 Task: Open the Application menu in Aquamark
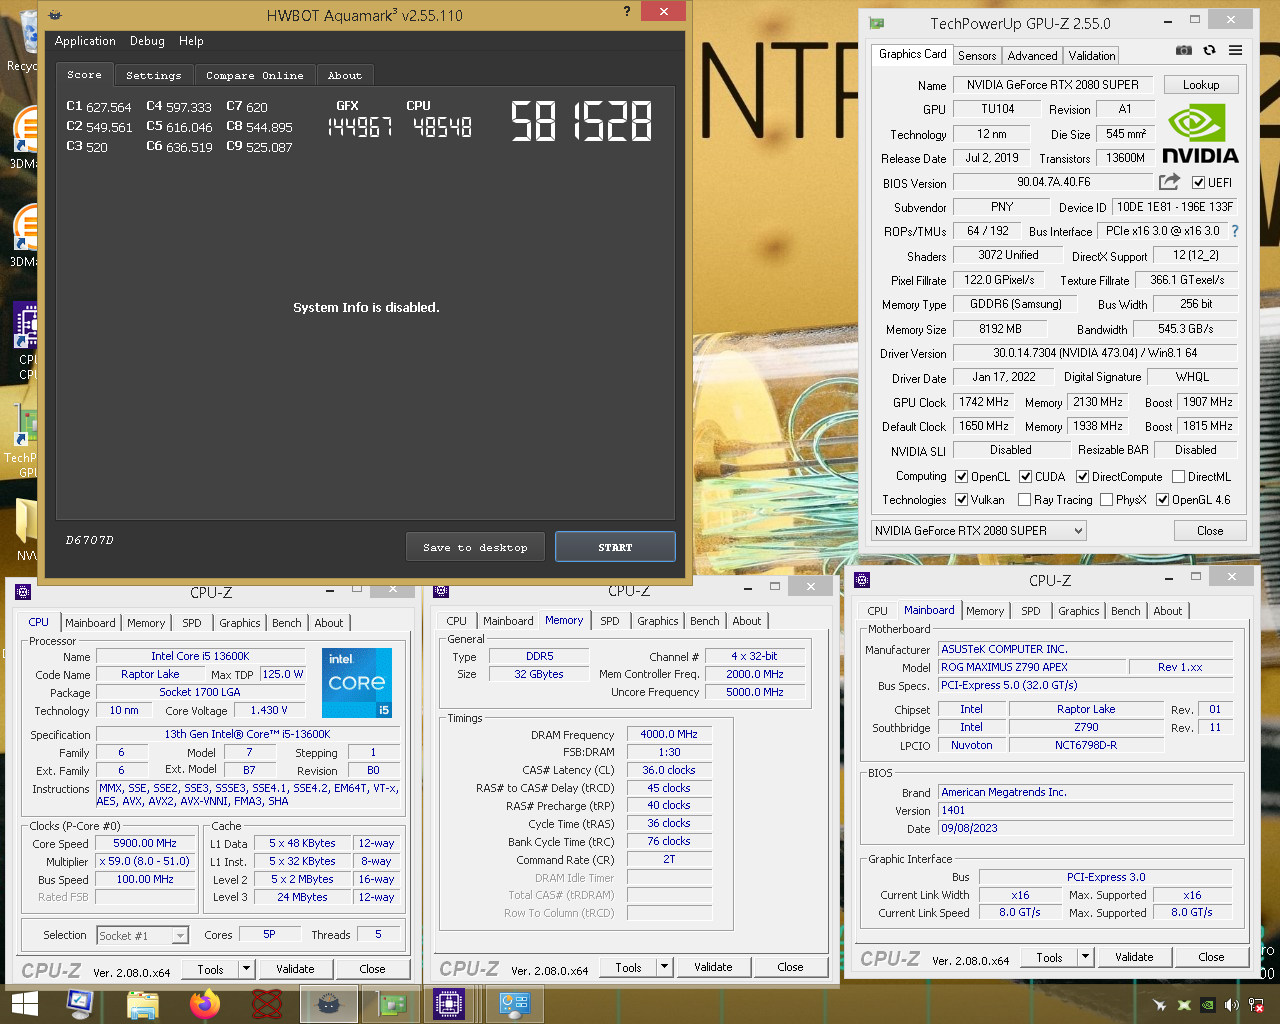tap(85, 41)
